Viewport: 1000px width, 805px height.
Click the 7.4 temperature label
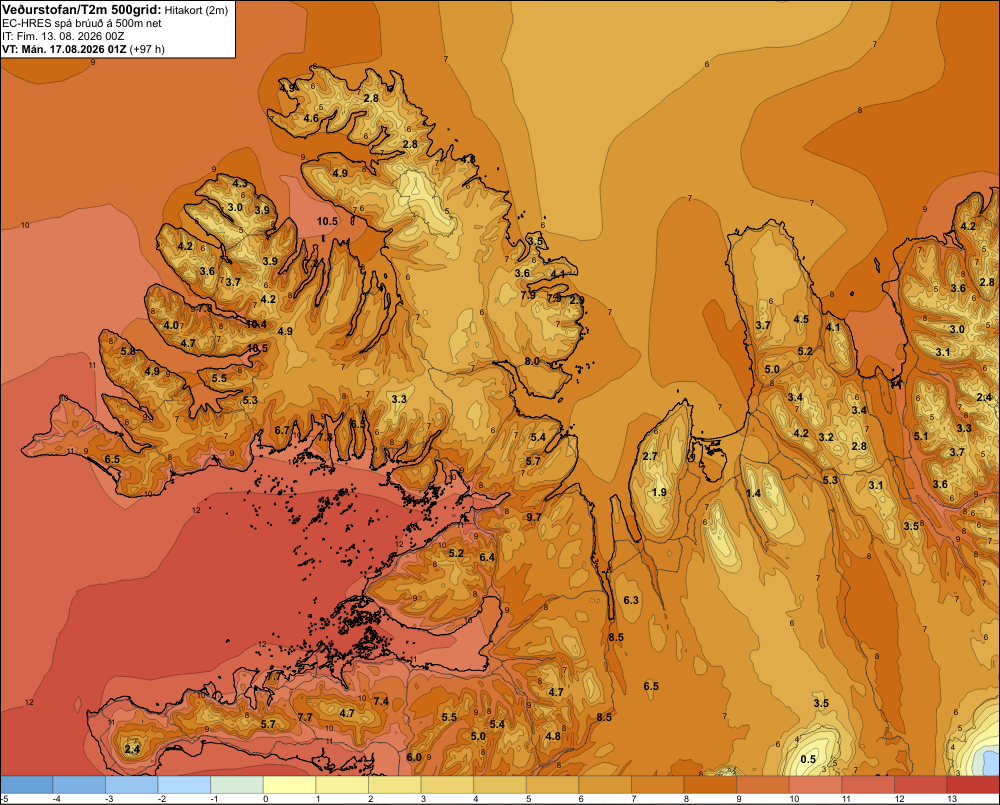coord(381,701)
